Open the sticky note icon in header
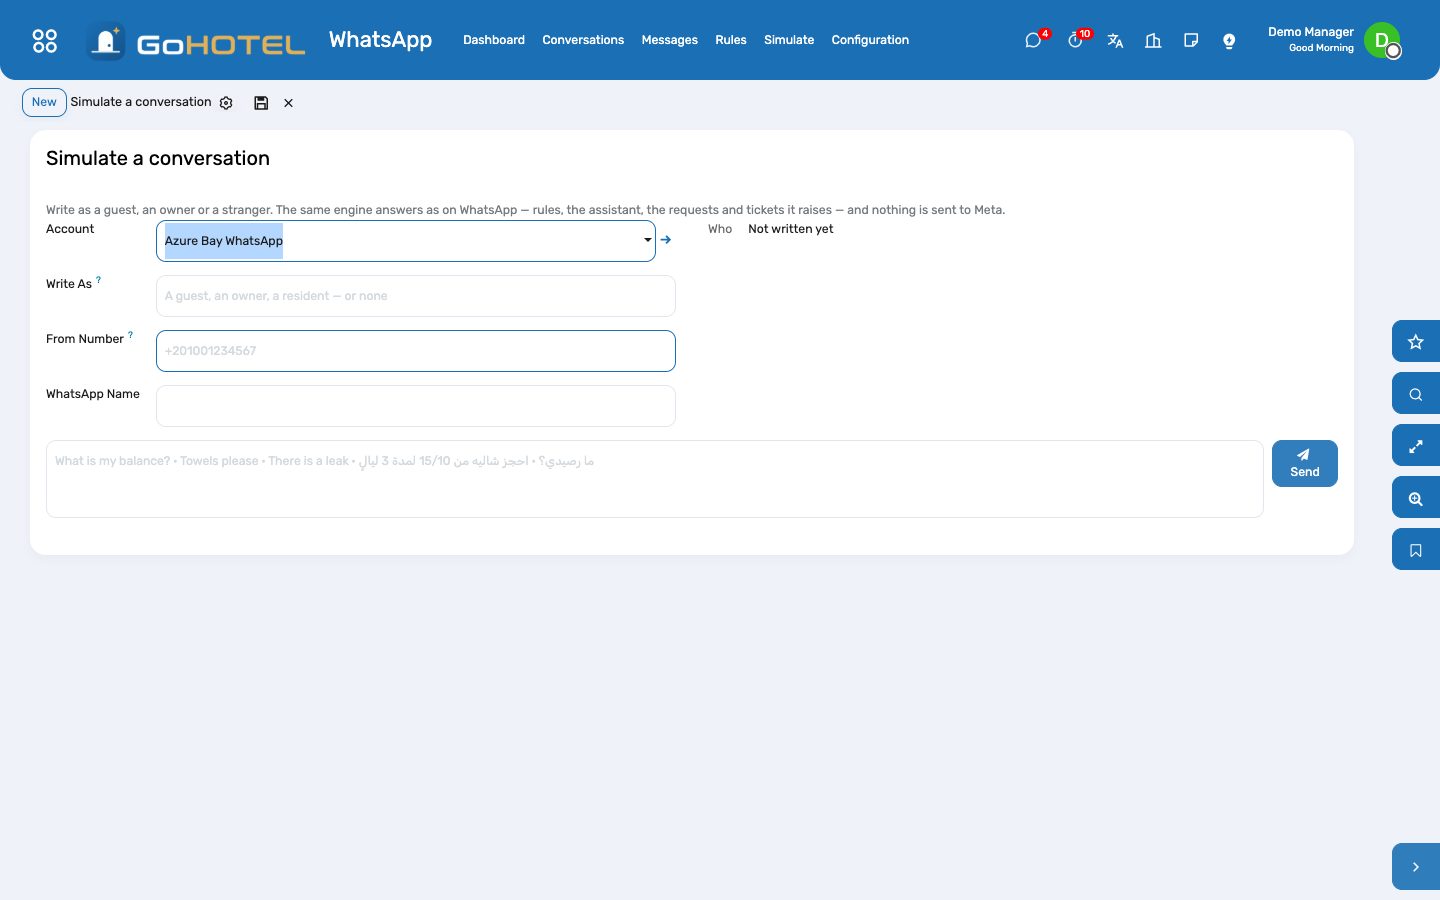 pos(1191,40)
